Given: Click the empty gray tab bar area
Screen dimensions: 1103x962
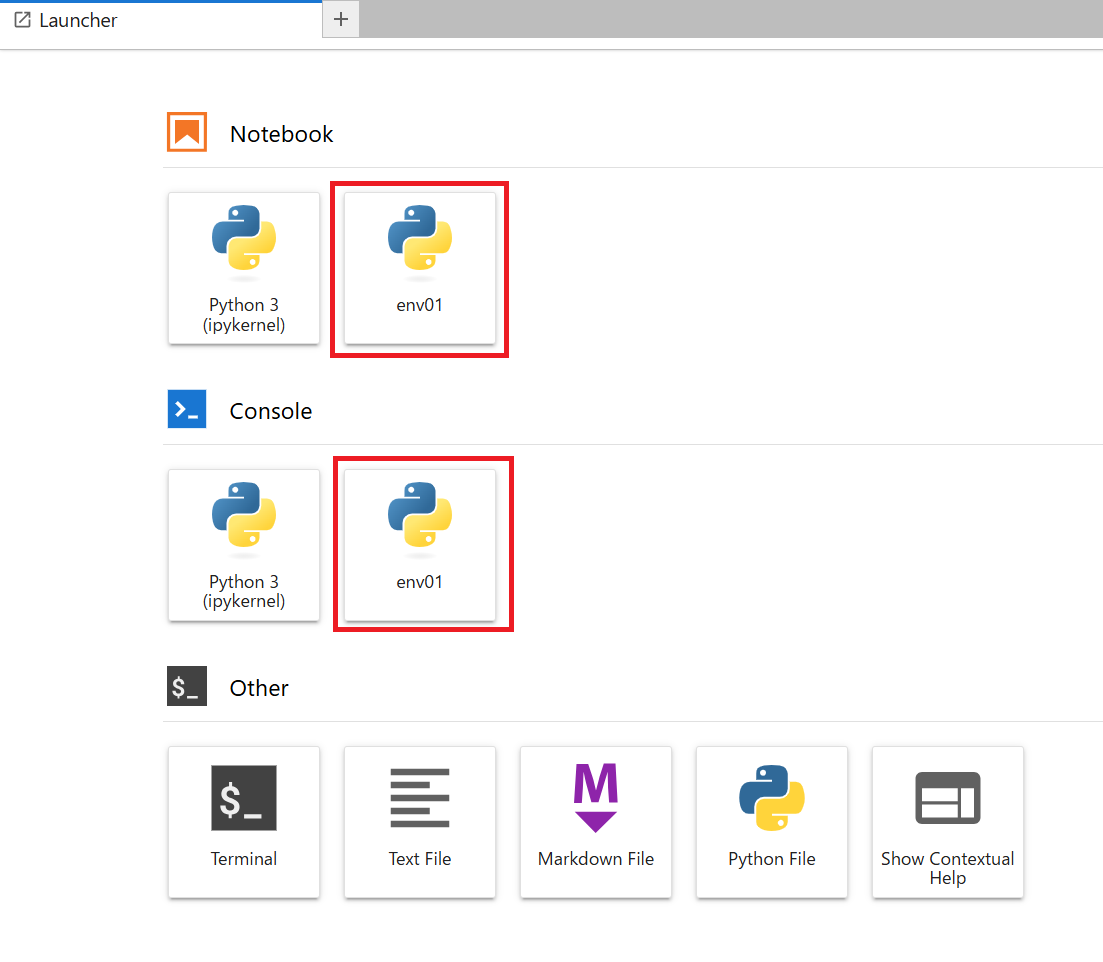Looking at the screenshot, I should [730, 19].
